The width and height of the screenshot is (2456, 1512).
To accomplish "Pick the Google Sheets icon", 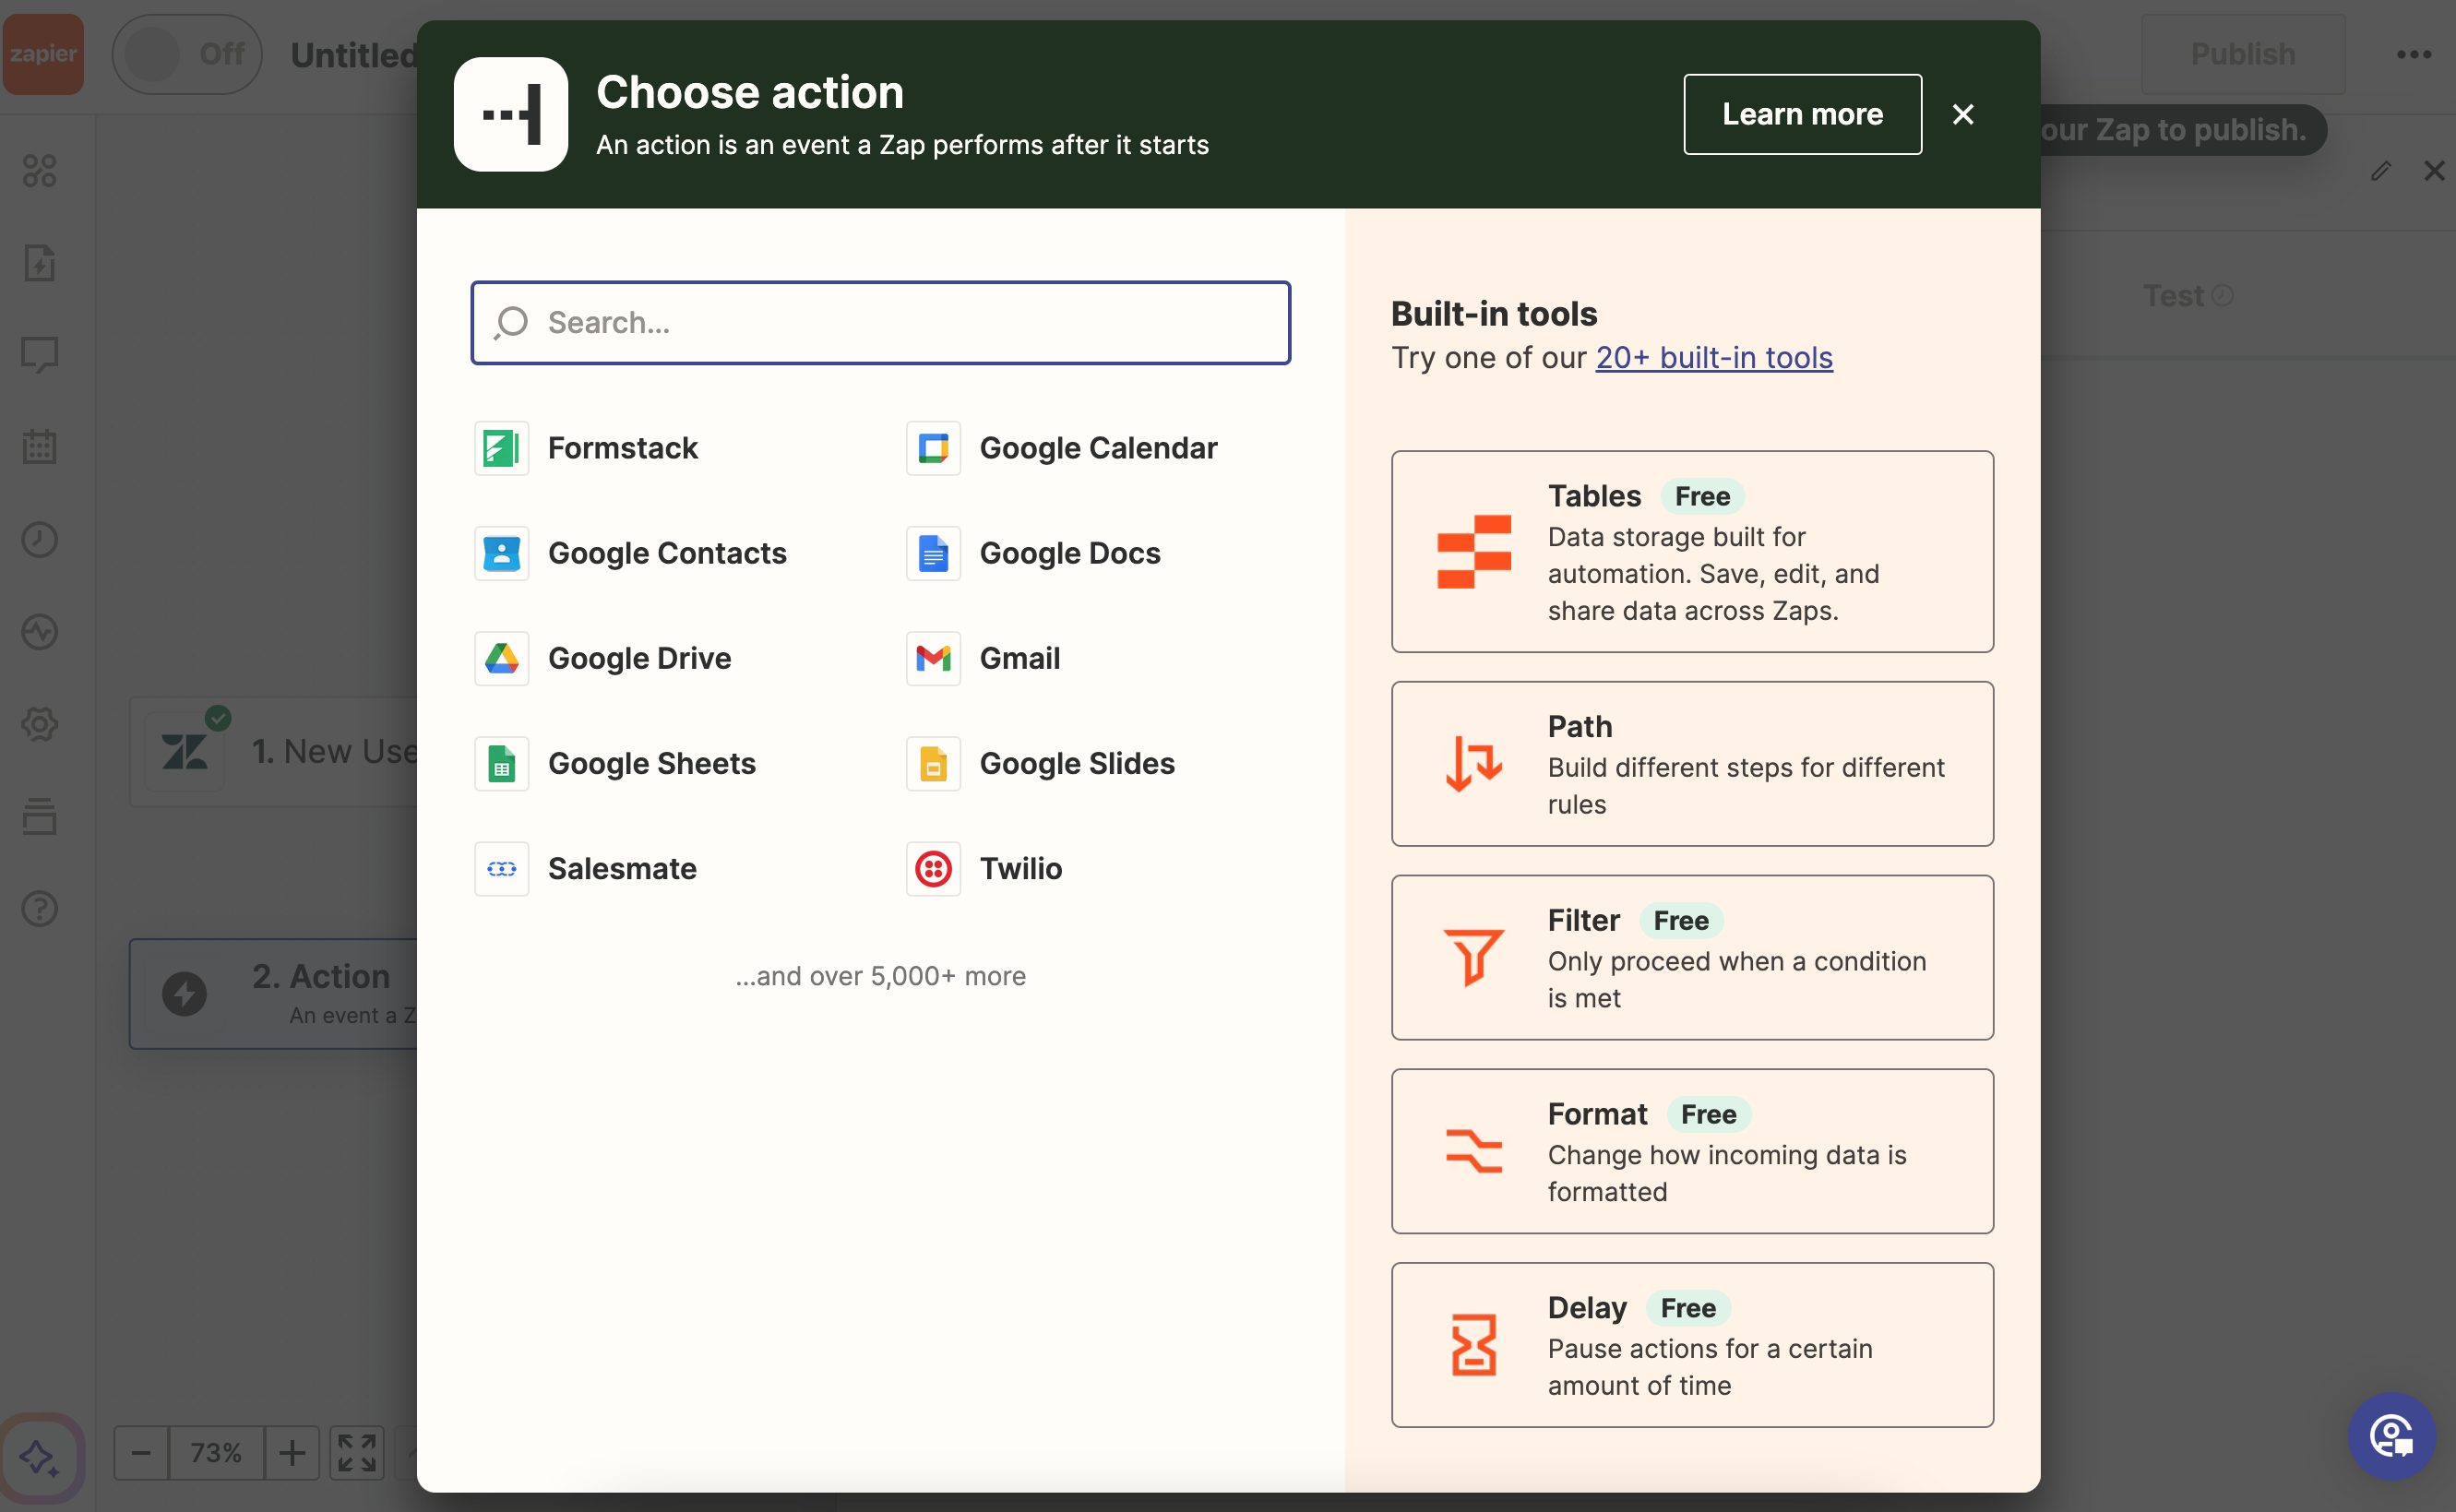I will (x=501, y=763).
